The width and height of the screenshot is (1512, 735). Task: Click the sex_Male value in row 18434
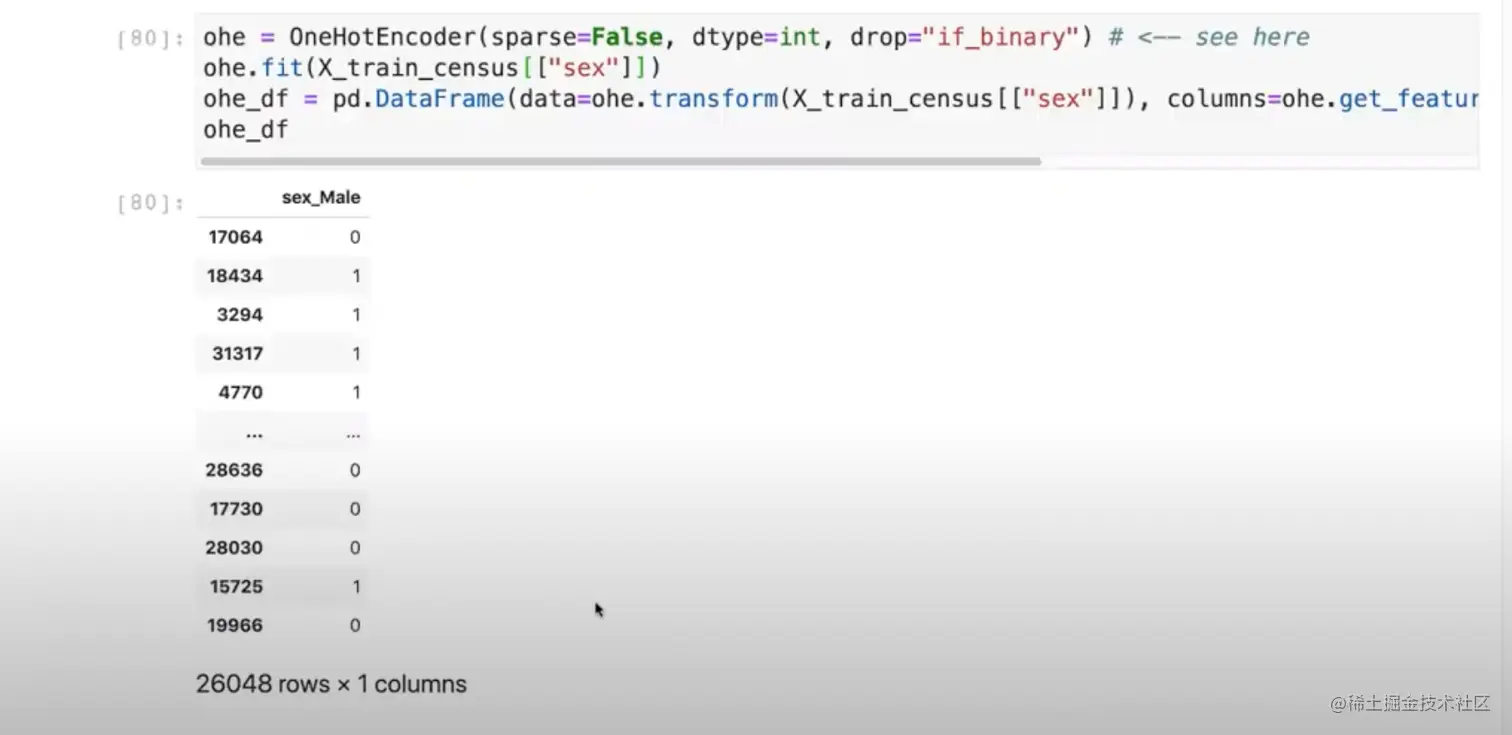[x=356, y=276]
